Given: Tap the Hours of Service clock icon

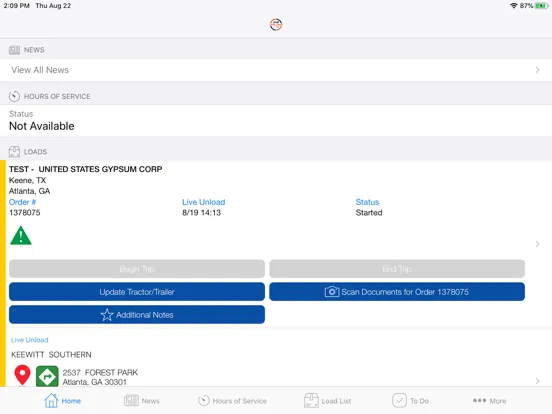Looking at the screenshot, I should tap(14, 96).
